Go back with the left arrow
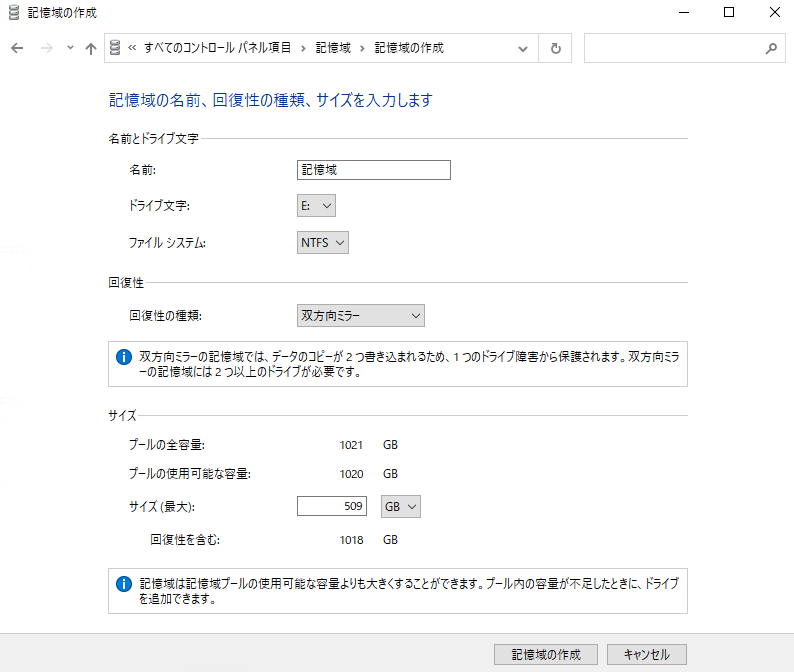This screenshot has width=794, height=672. [x=17, y=48]
